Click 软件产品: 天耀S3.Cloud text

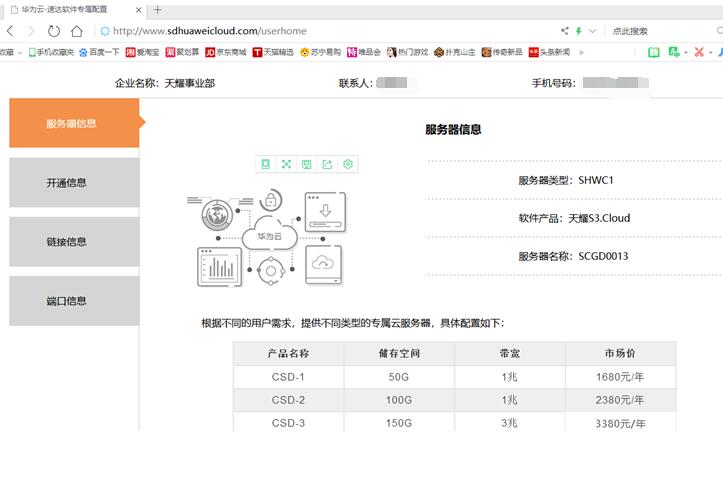click(x=574, y=218)
